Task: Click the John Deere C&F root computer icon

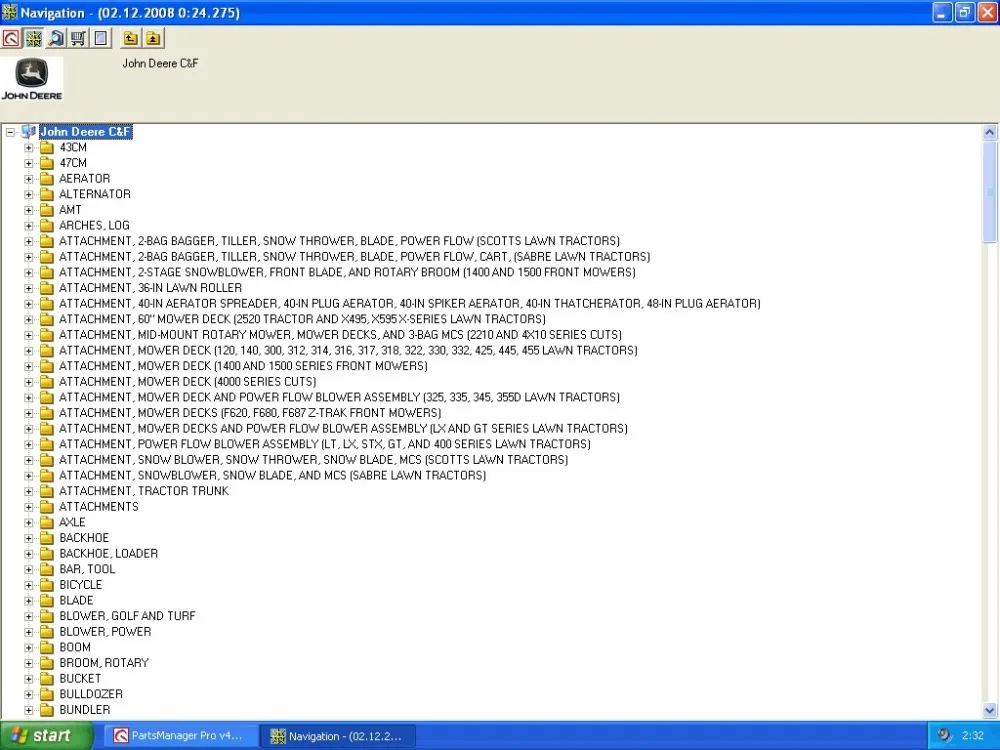Action: click(28, 132)
